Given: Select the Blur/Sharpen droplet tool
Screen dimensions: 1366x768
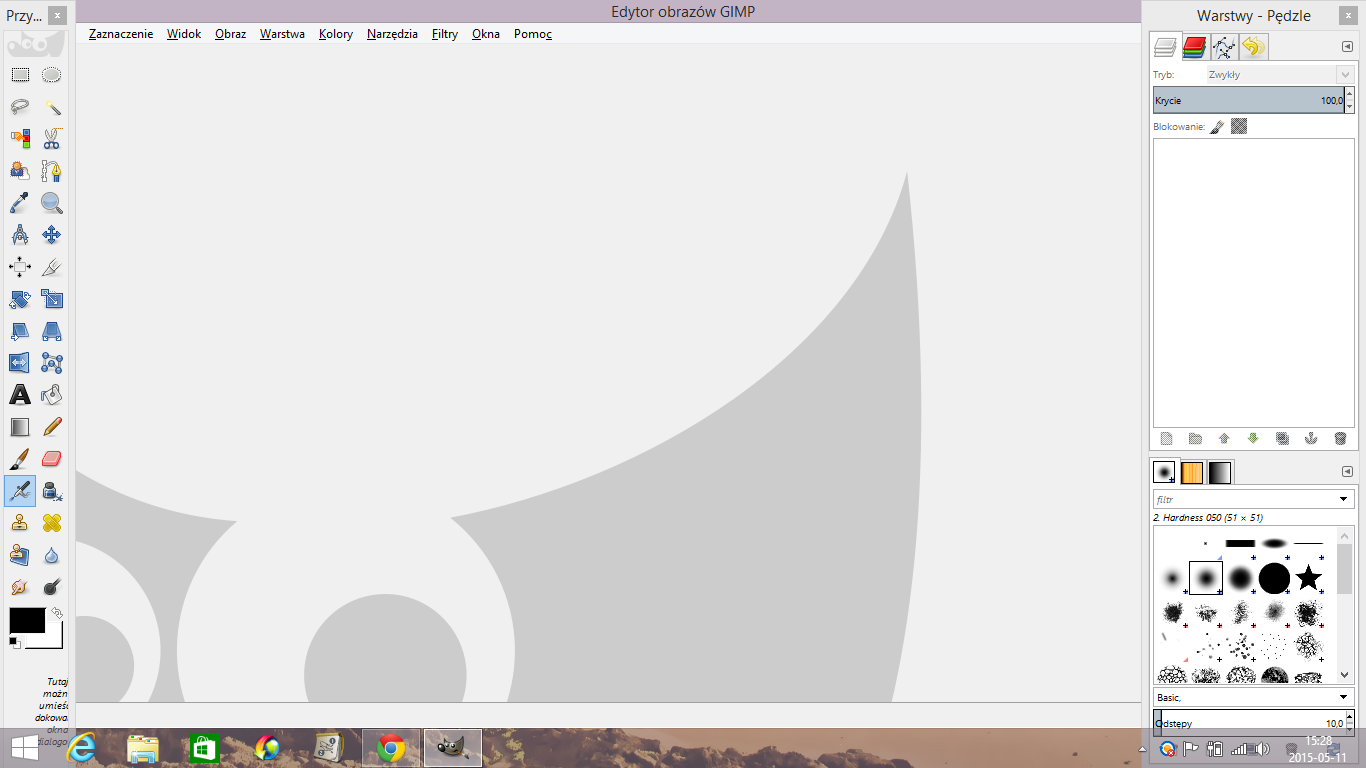Looking at the screenshot, I should point(52,555).
